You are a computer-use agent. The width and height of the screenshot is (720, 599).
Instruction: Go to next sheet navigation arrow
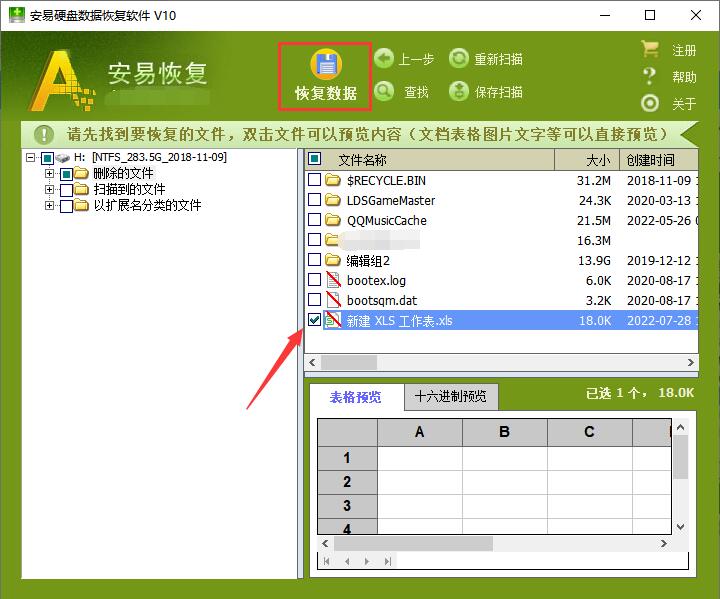click(x=367, y=561)
